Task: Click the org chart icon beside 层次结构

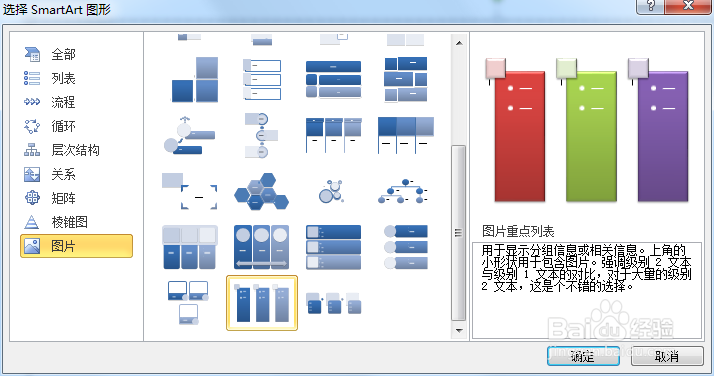Action: point(32,150)
